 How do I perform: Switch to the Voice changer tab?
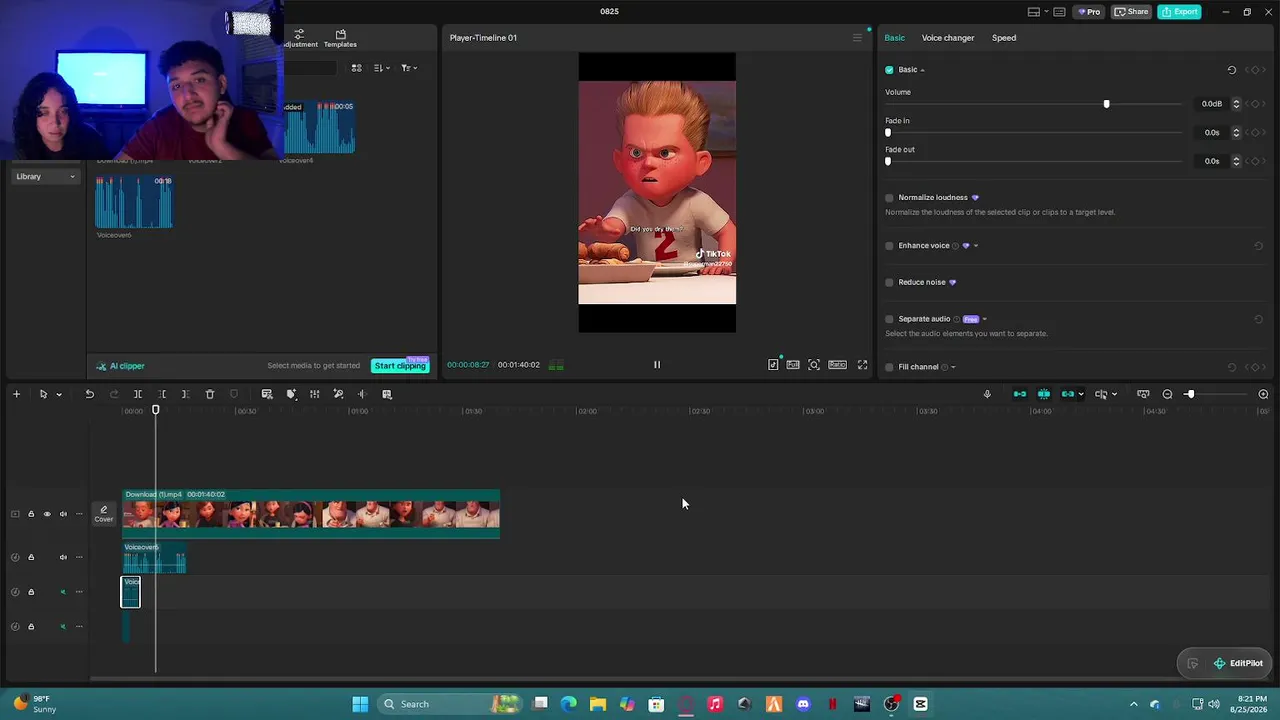click(x=948, y=38)
